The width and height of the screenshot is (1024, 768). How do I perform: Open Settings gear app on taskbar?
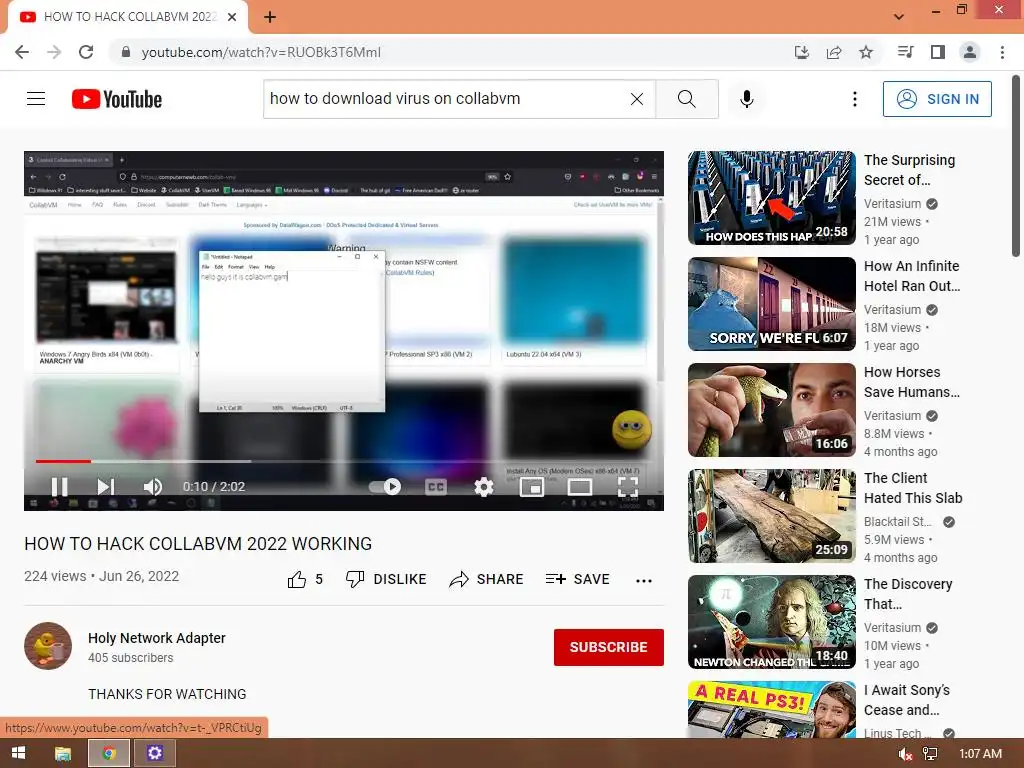click(x=155, y=753)
